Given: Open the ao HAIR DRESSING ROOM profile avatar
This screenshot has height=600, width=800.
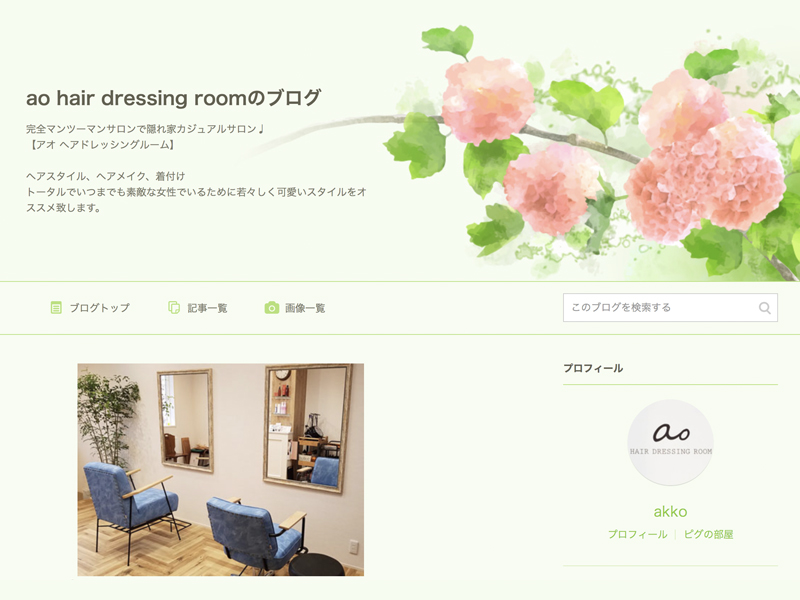Looking at the screenshot, I should 670,442.
